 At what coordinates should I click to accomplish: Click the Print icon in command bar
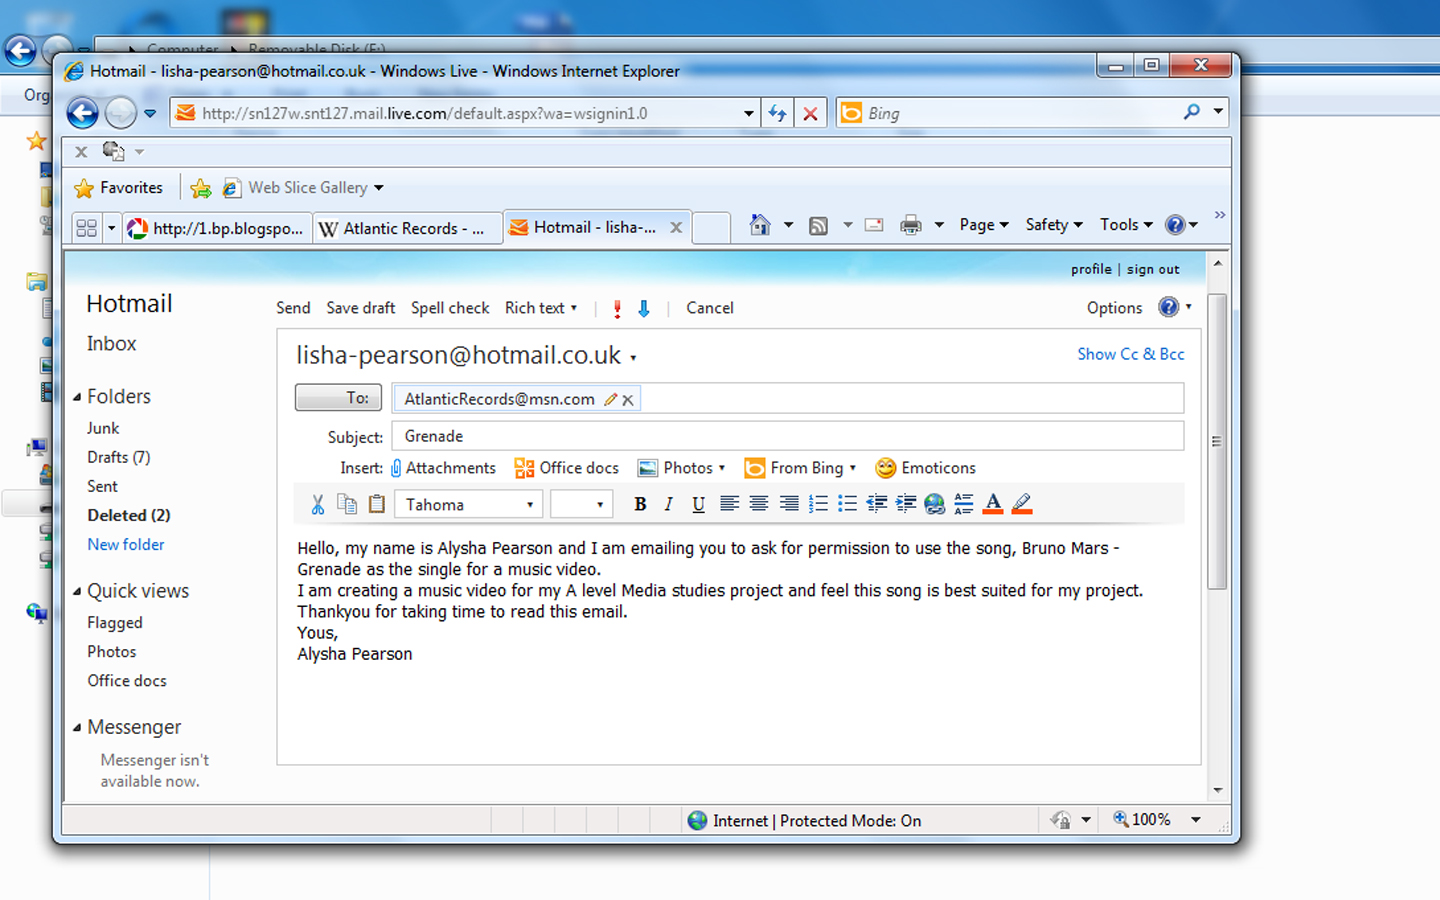910,225
